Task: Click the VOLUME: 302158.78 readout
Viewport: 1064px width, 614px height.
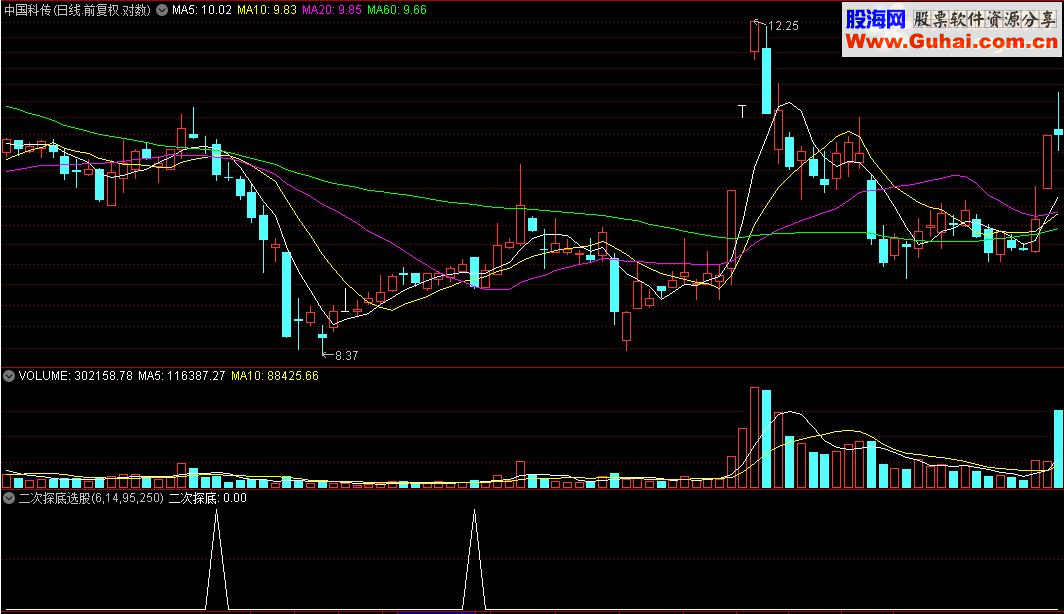Action: point(75,376)
